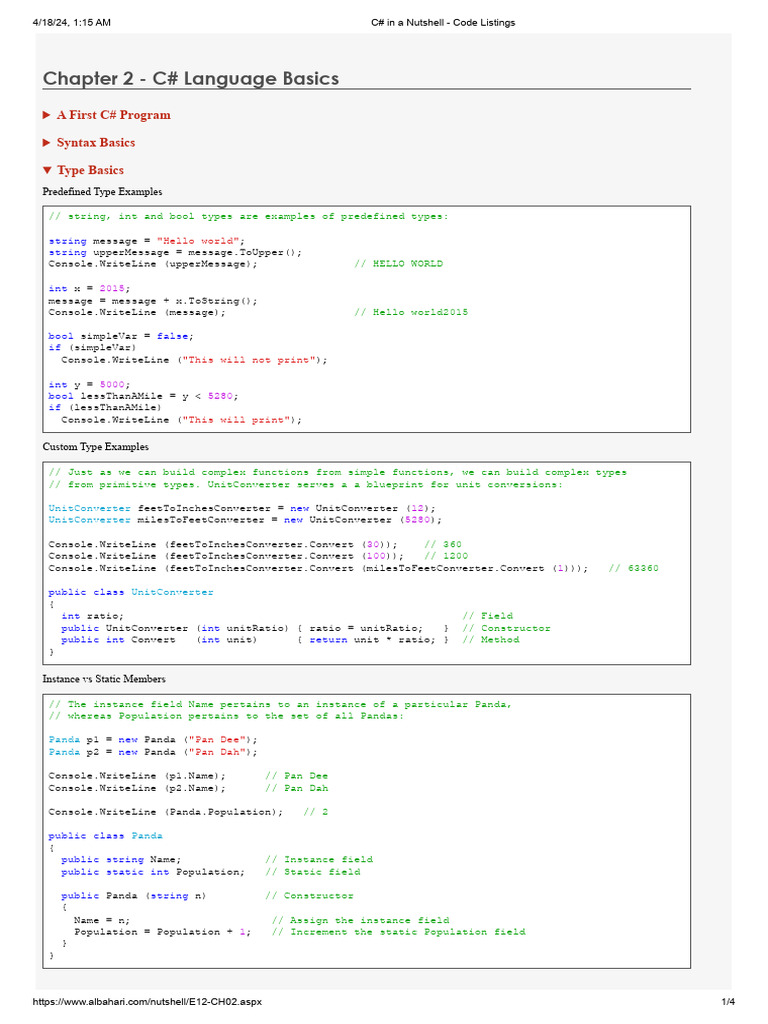This screenshot has height=1024, width=768.
Task: Click the Predefined Type Examples label
Action: point(102,192)
